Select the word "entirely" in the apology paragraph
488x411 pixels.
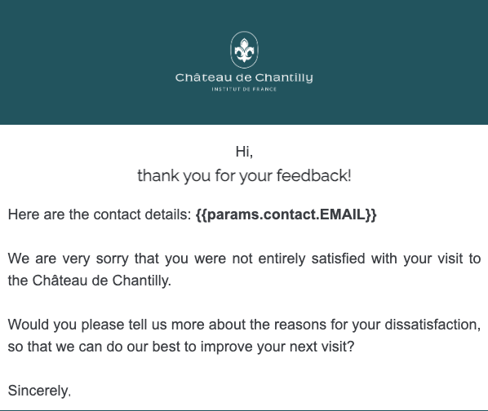[282, 259]
